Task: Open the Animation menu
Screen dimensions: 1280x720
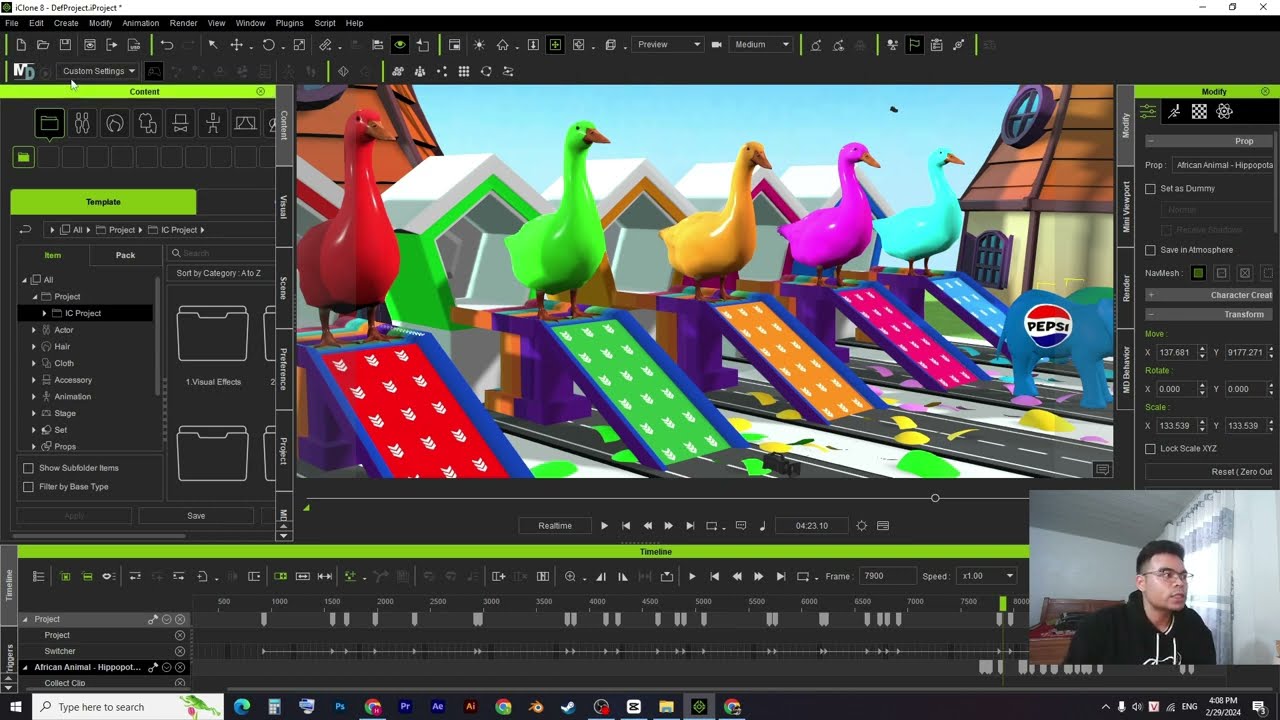Action: 140,23
